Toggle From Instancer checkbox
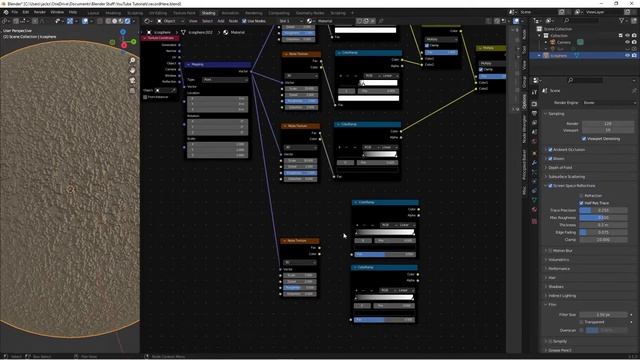The height and width of the screenshot is (360, 640). coord(145,97)
